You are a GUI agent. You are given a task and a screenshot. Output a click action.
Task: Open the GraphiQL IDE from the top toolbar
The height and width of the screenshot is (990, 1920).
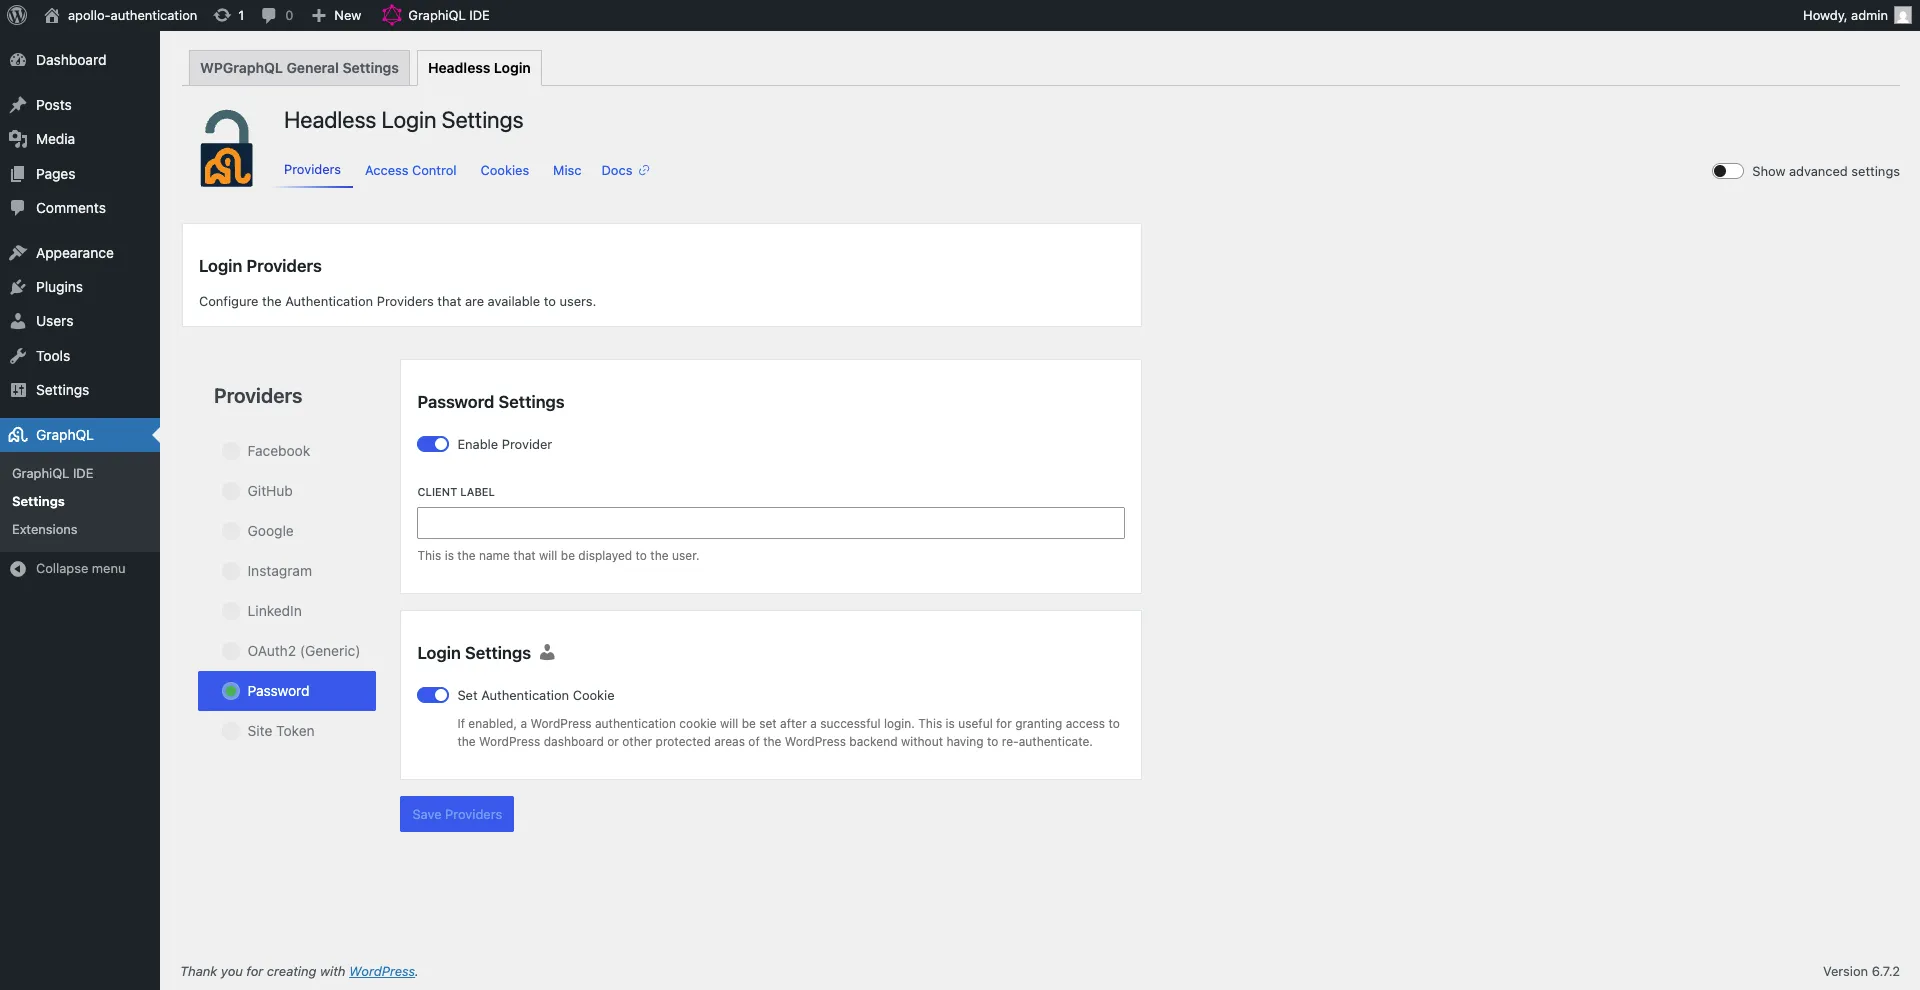[x=434, y=15]
